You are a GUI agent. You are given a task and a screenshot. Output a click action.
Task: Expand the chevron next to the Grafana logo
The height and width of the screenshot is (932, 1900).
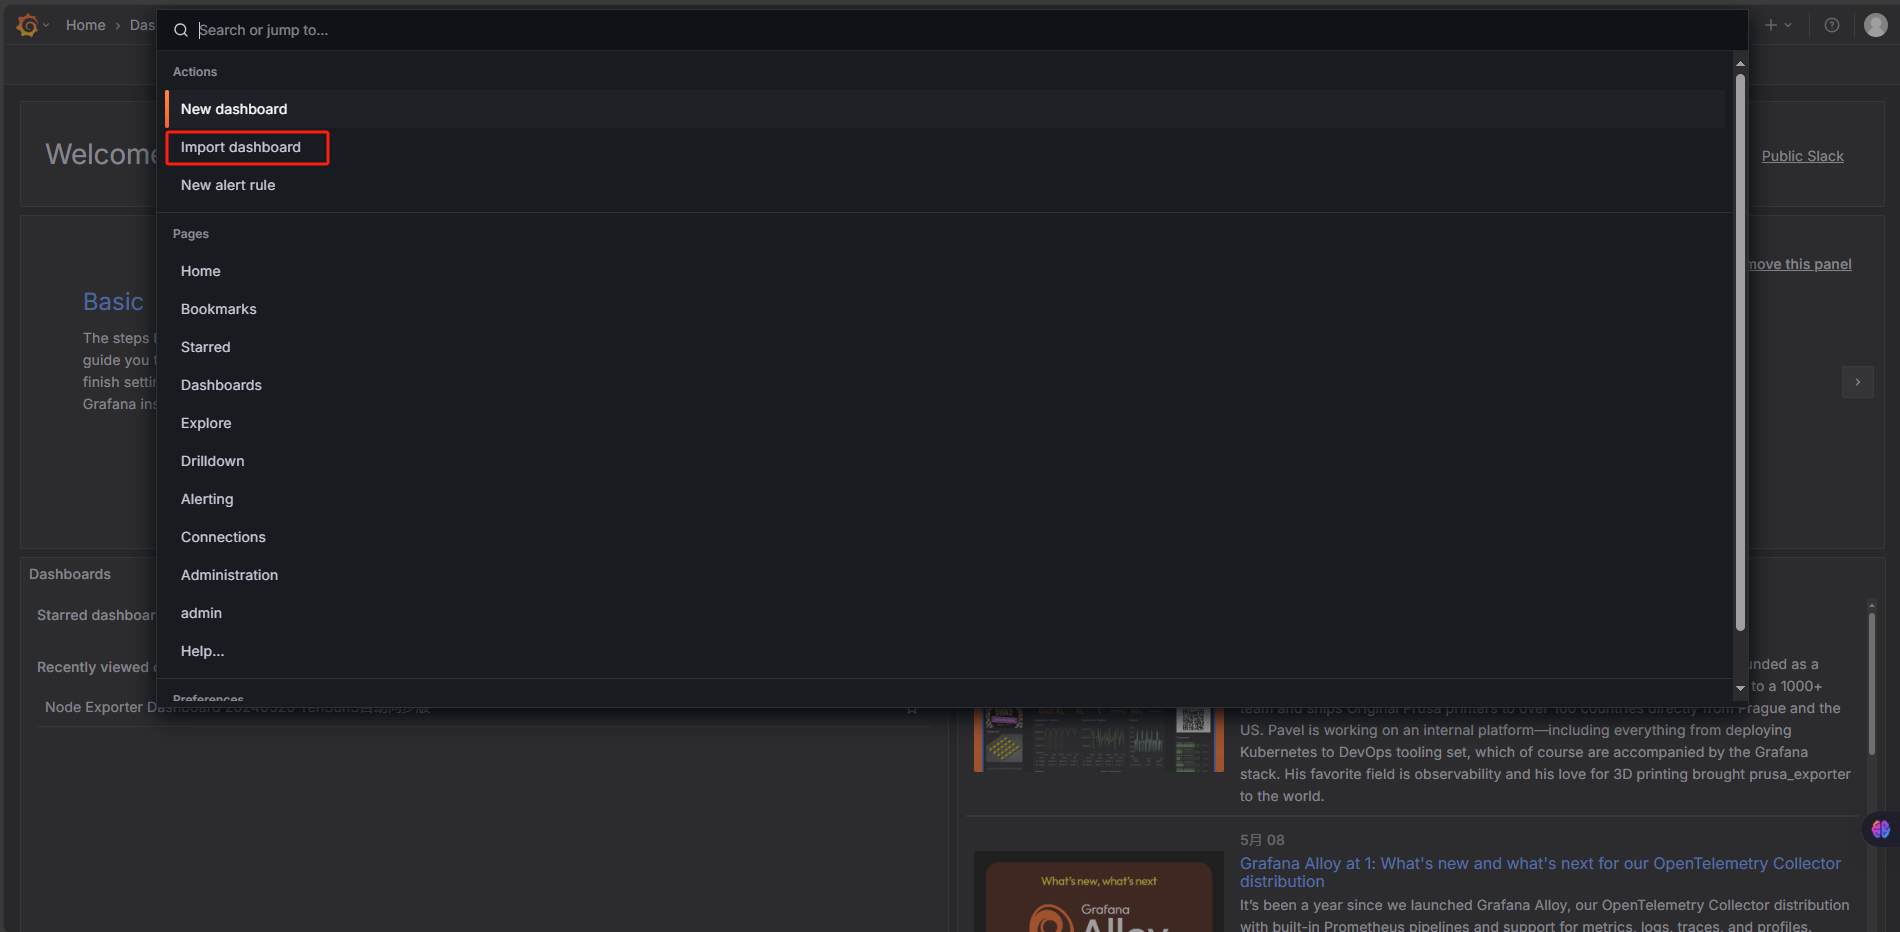[x=46, y=25]
